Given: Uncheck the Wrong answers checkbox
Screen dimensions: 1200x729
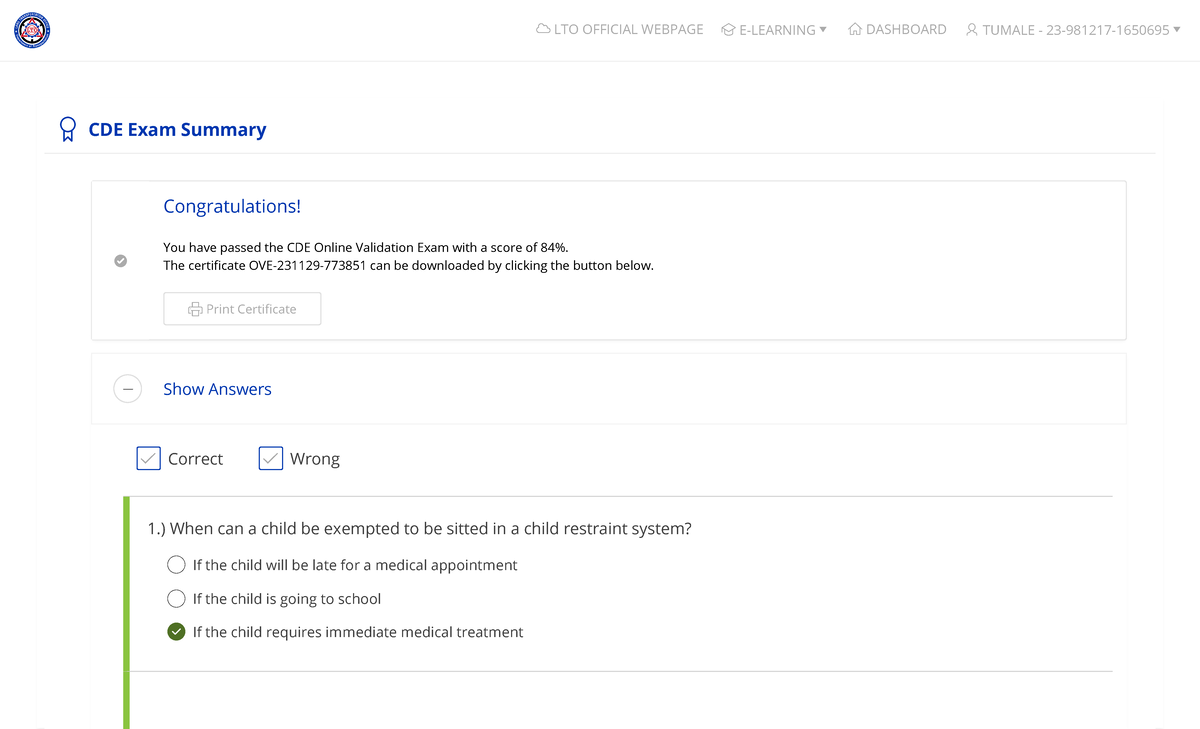Looking at the screenshot, I should (270, 458).
